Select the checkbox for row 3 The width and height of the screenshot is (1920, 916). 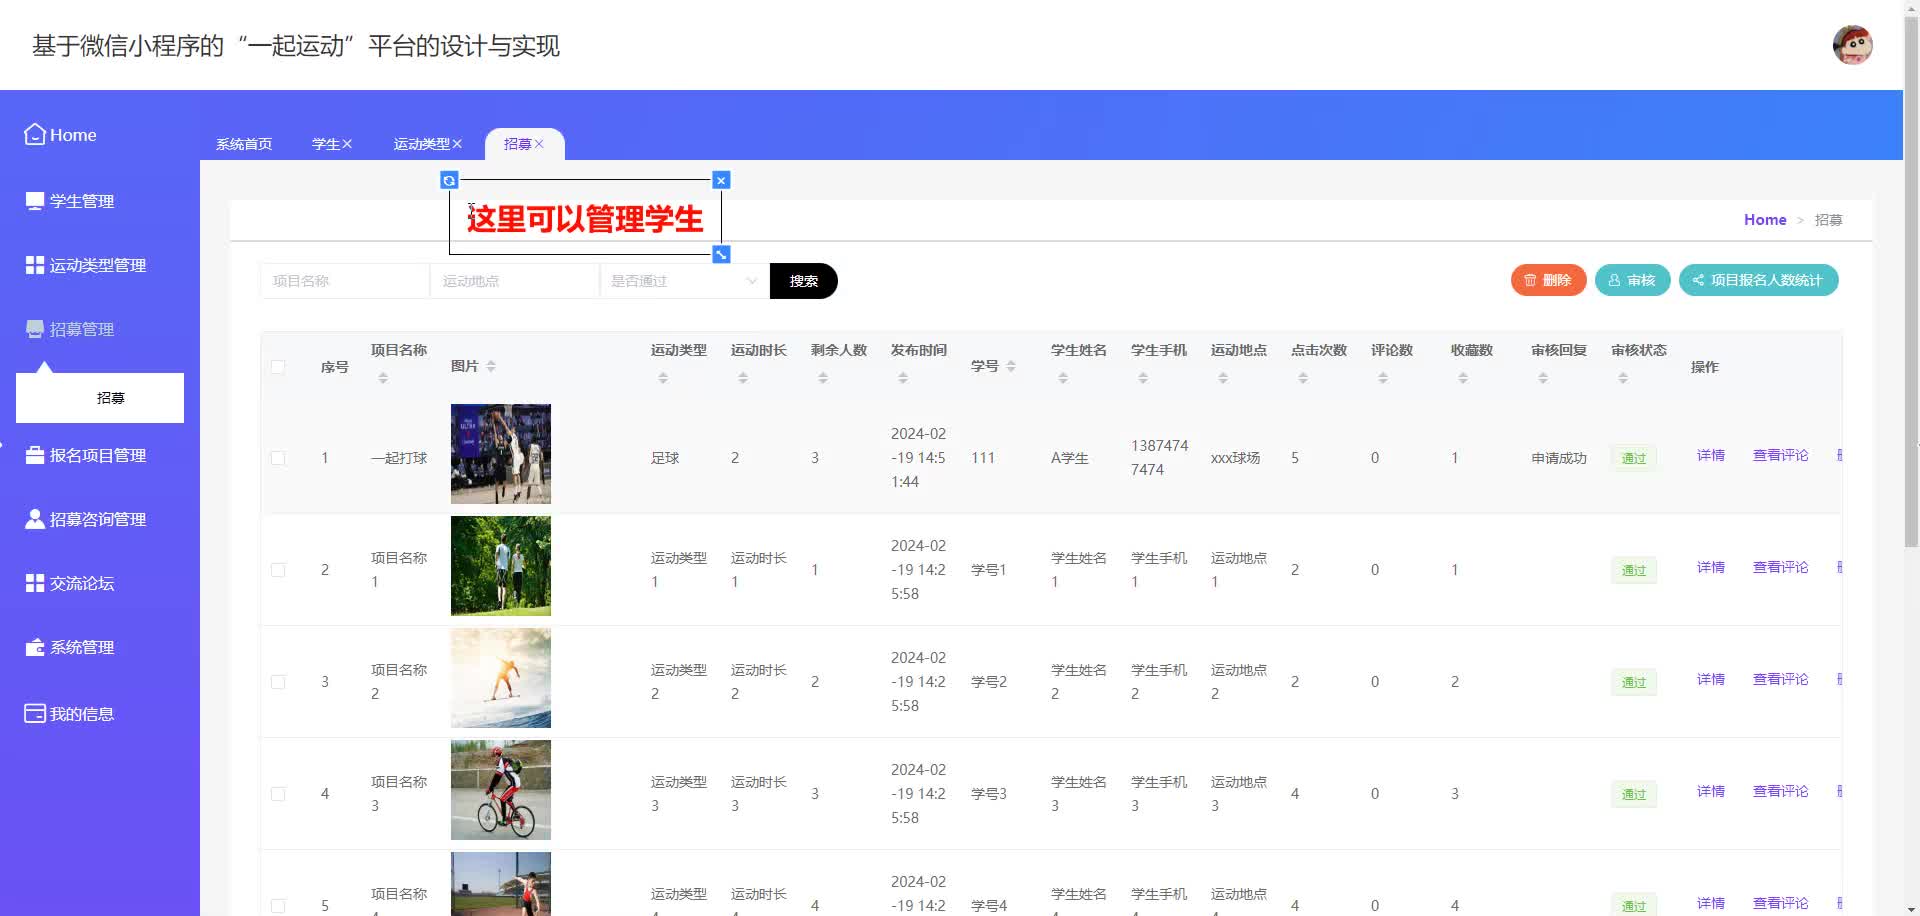click(x=278, y=682)
